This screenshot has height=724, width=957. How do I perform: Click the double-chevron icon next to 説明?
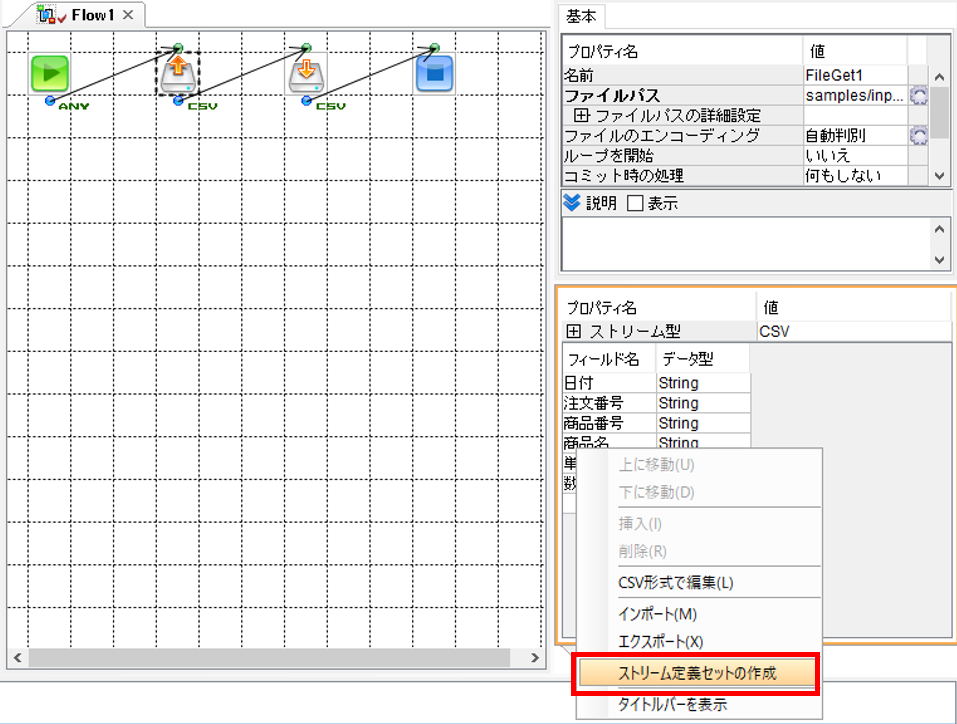click(x=572, y=203)
